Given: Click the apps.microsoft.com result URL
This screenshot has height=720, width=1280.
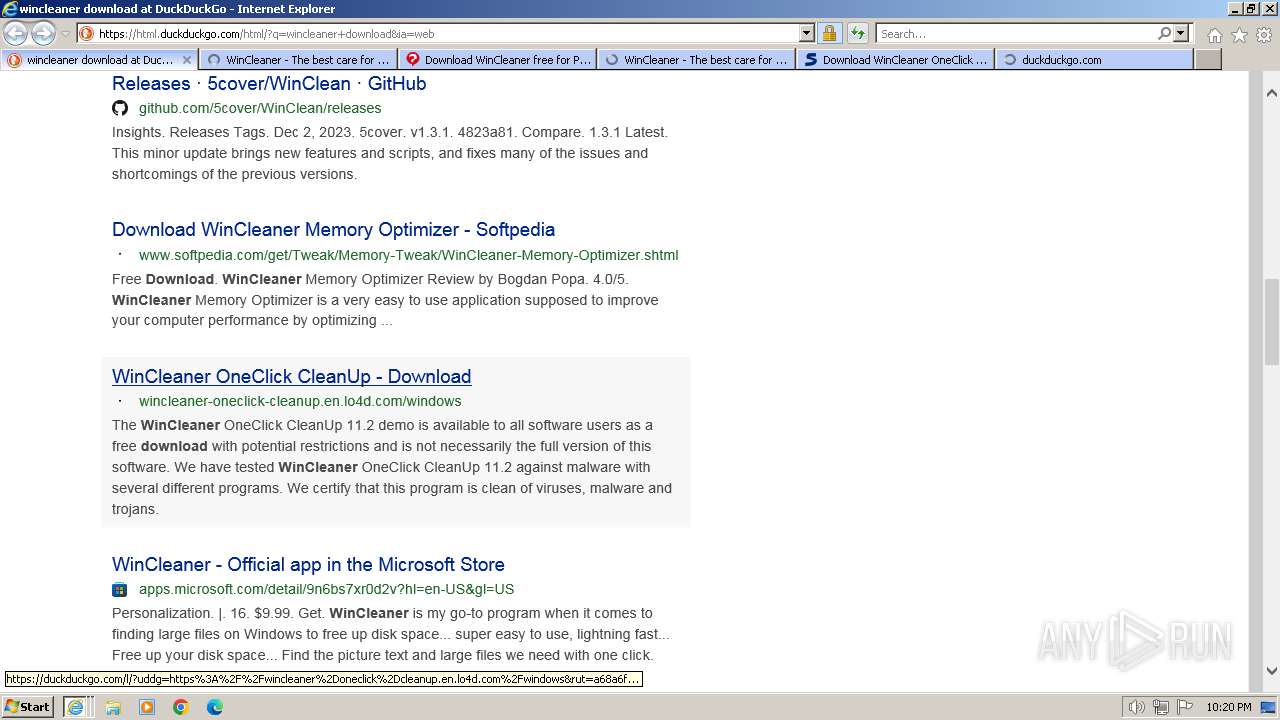Looking at the screenshot, I should pyautogui.click(x=326, y=589).
